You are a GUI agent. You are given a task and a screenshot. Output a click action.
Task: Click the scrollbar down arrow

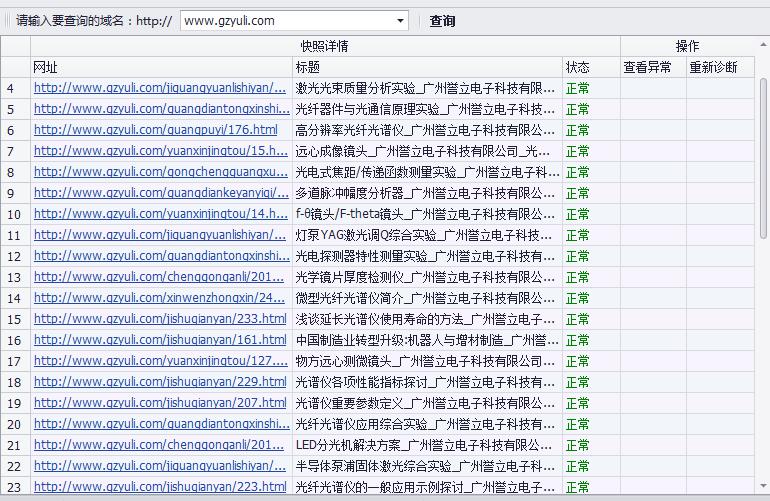tap(764, 487)
